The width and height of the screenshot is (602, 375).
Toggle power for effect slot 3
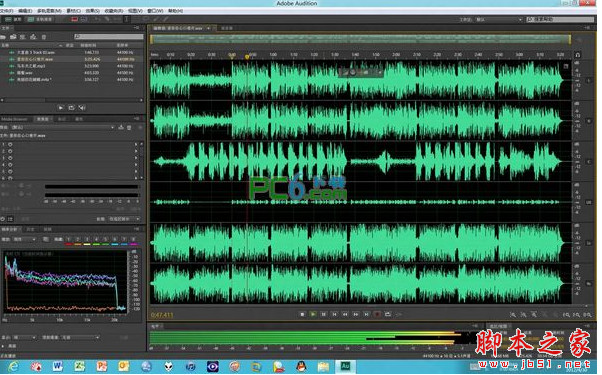(x=10, y=158)
